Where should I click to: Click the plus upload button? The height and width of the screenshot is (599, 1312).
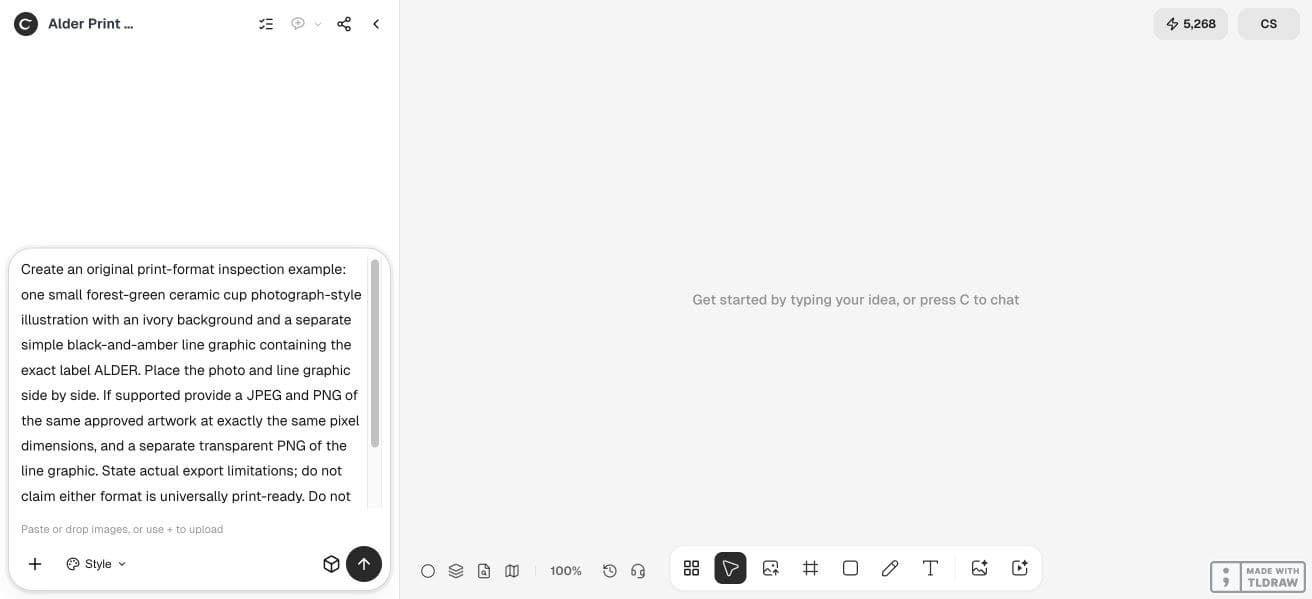pyautogui.click(x=35, y=564)
